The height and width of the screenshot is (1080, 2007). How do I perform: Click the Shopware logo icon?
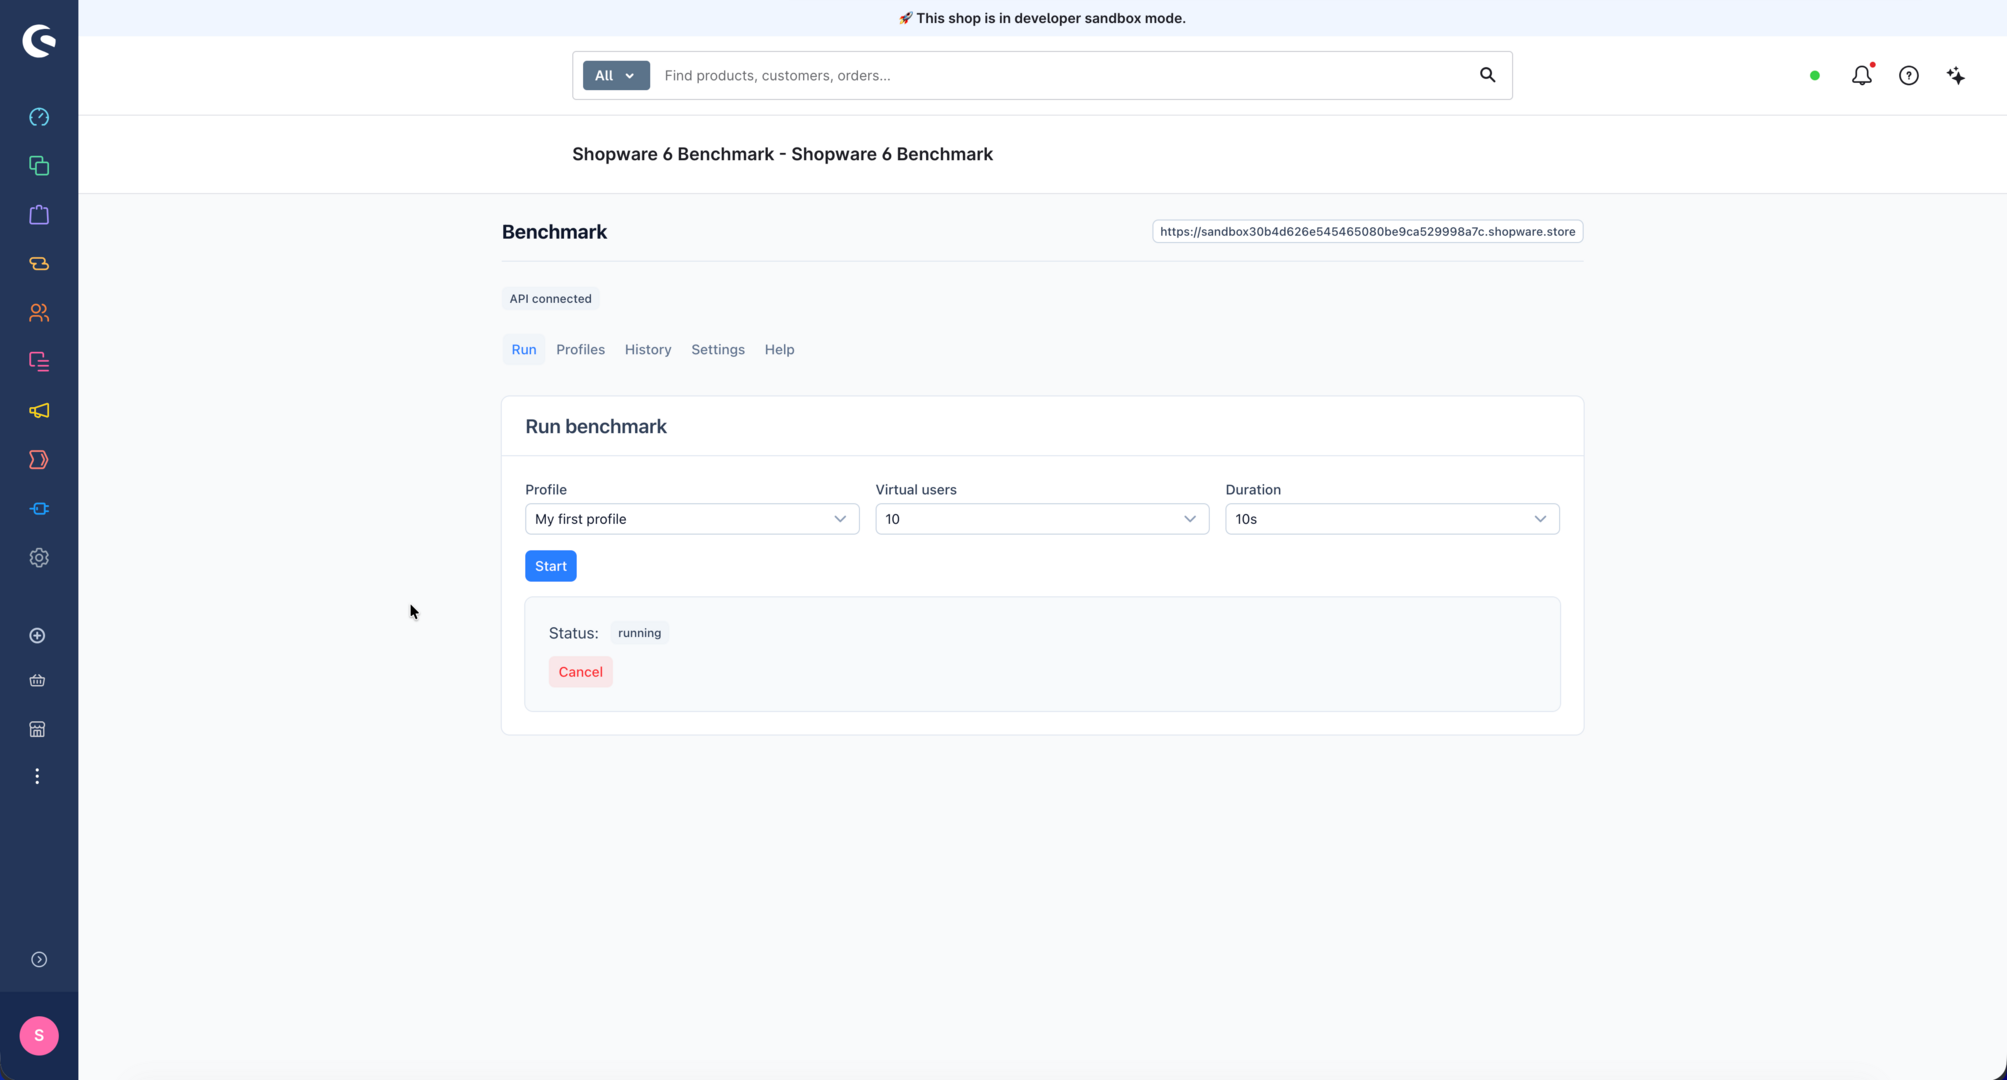(39, 41)
